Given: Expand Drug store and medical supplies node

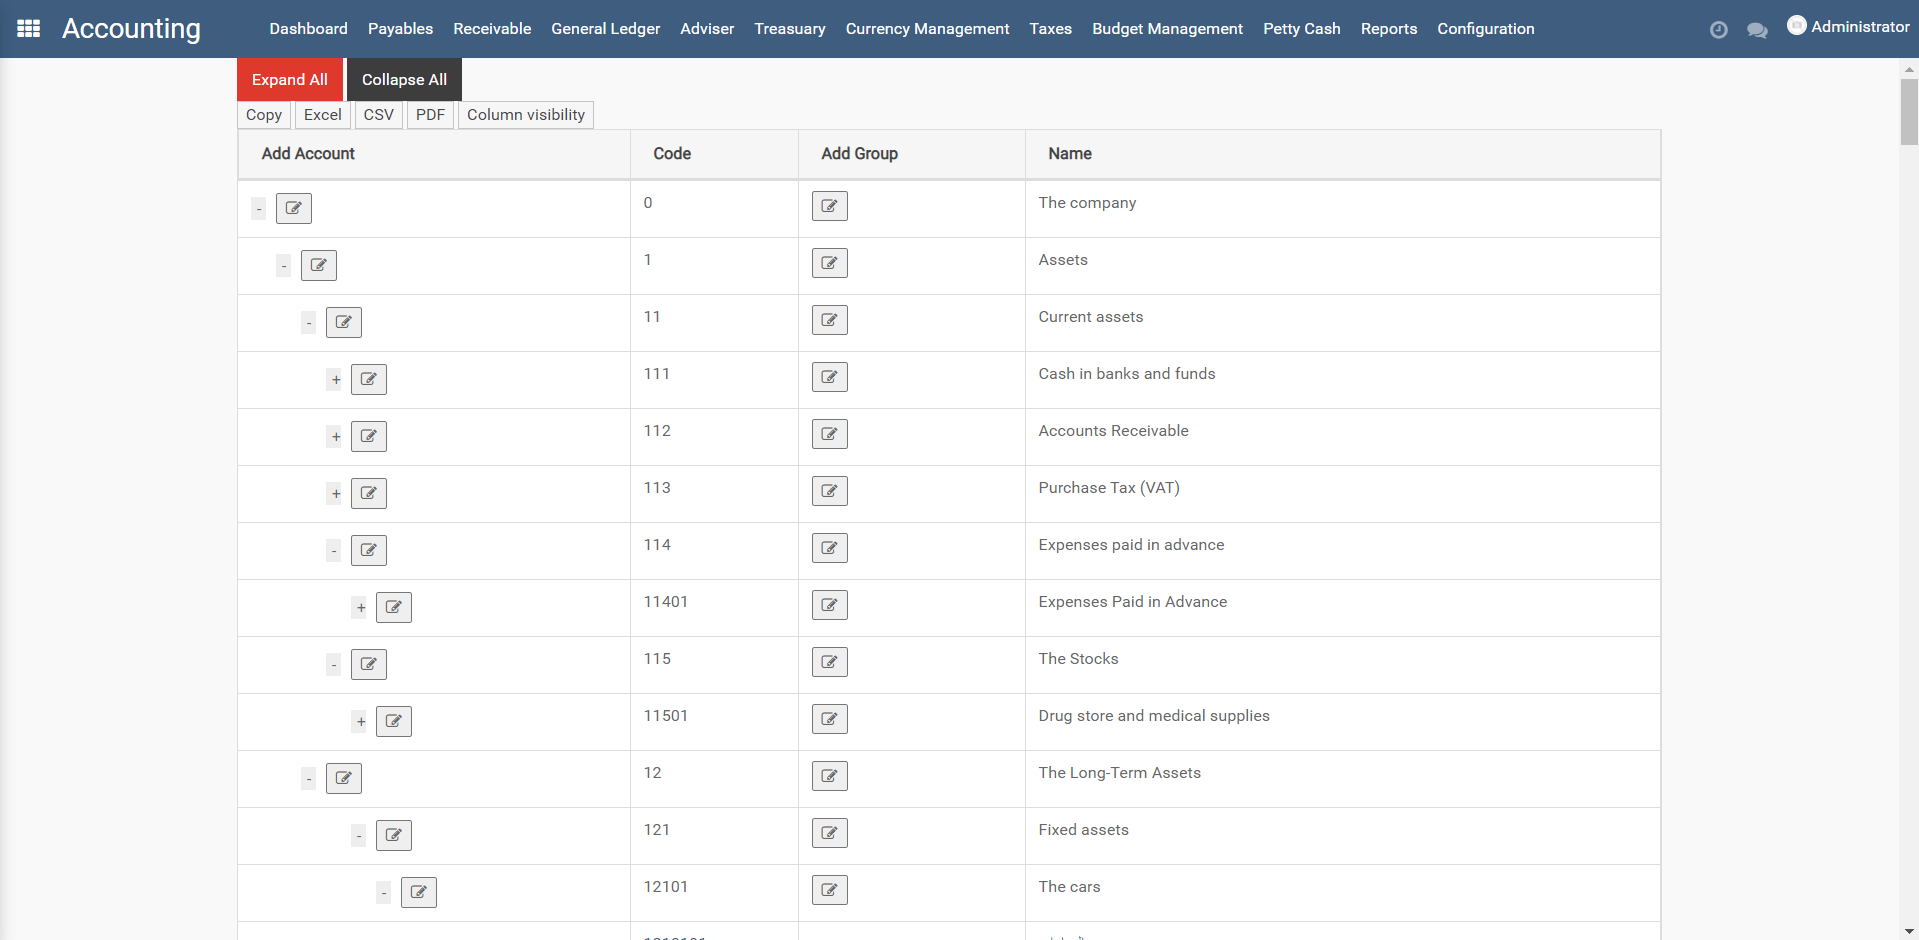Looking at the screenshot, I should (x=360, y=722).
